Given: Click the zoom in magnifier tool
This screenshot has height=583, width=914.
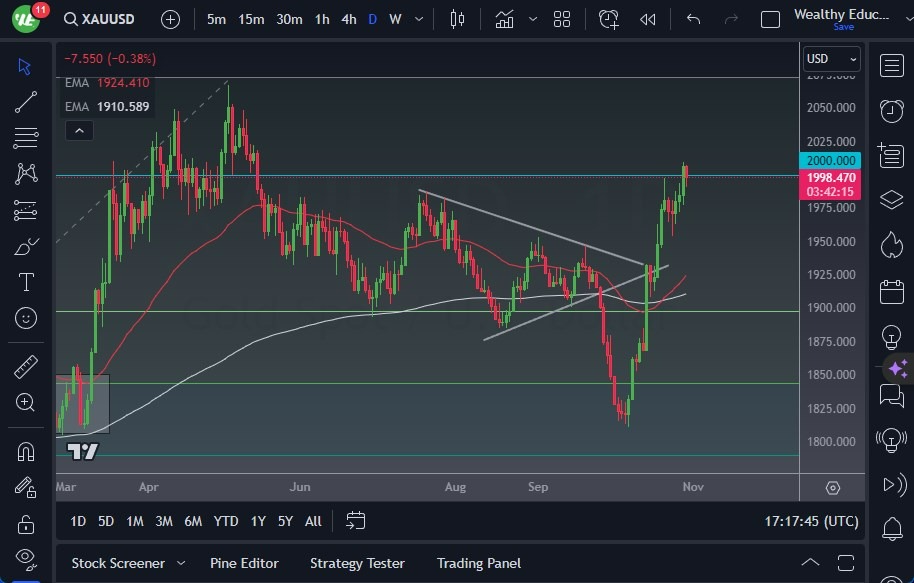Looking at the screenshot, I should [x=26, y=402].
